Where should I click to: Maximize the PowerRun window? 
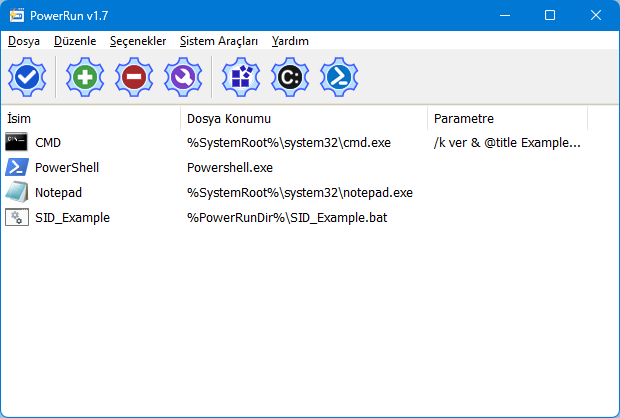[x=550, y=15]
